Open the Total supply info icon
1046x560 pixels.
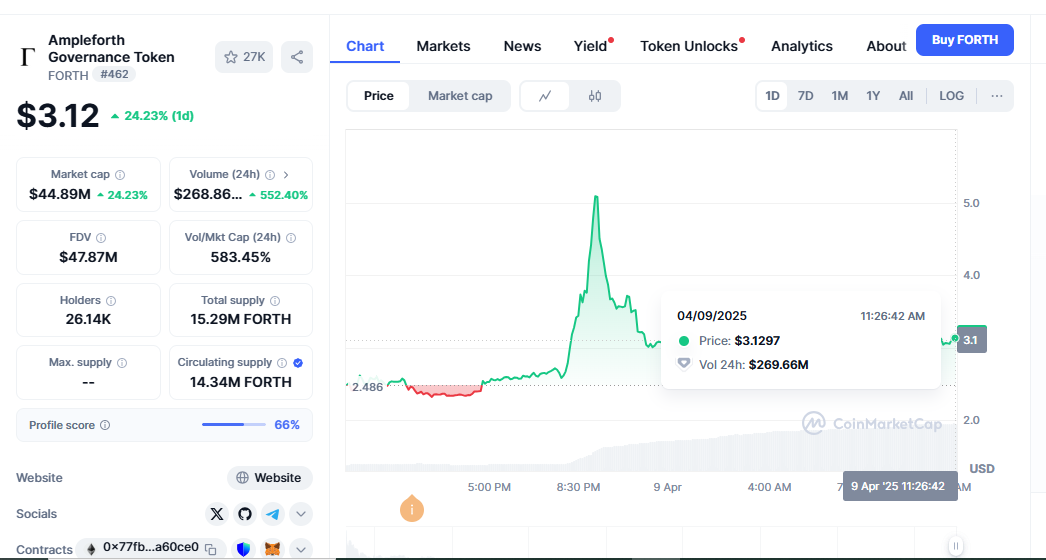[275, 301]
